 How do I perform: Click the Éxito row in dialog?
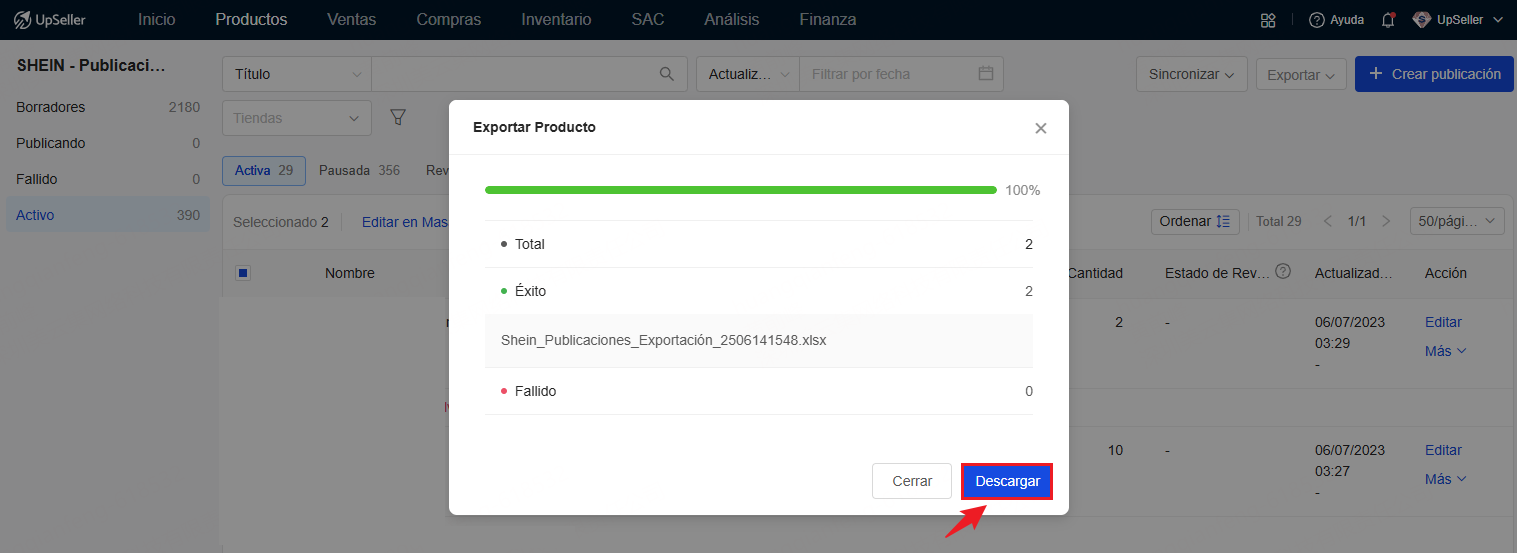click(x=759, y=291)
